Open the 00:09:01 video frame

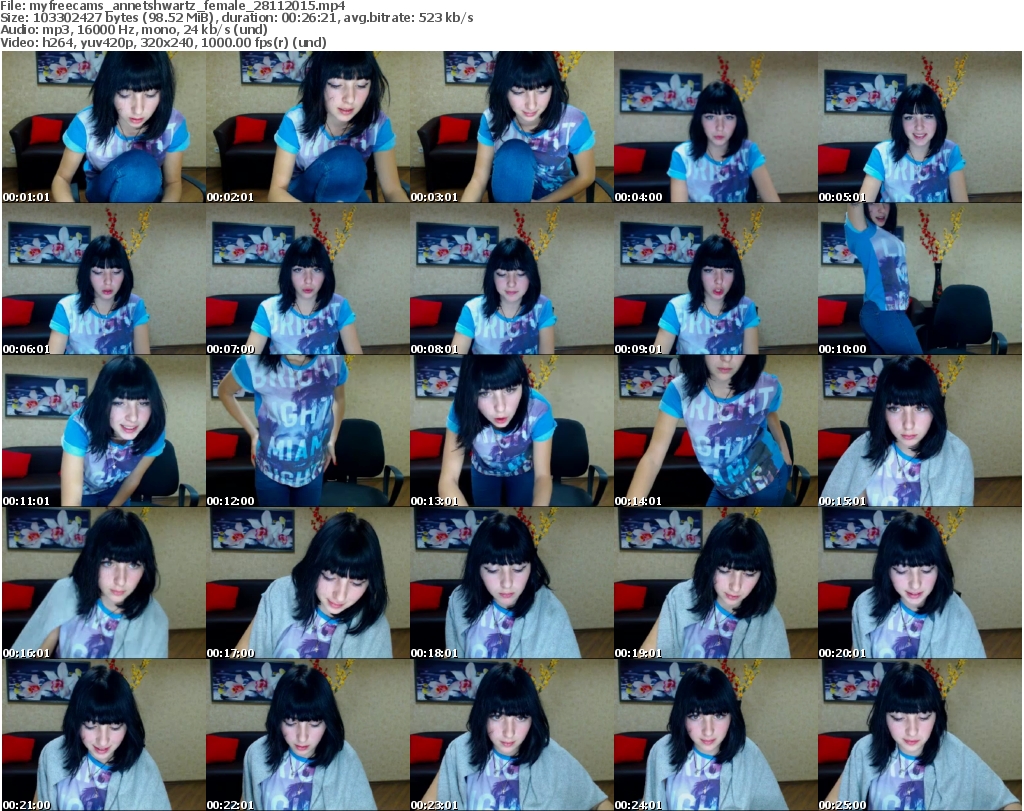tap(715, 279)
